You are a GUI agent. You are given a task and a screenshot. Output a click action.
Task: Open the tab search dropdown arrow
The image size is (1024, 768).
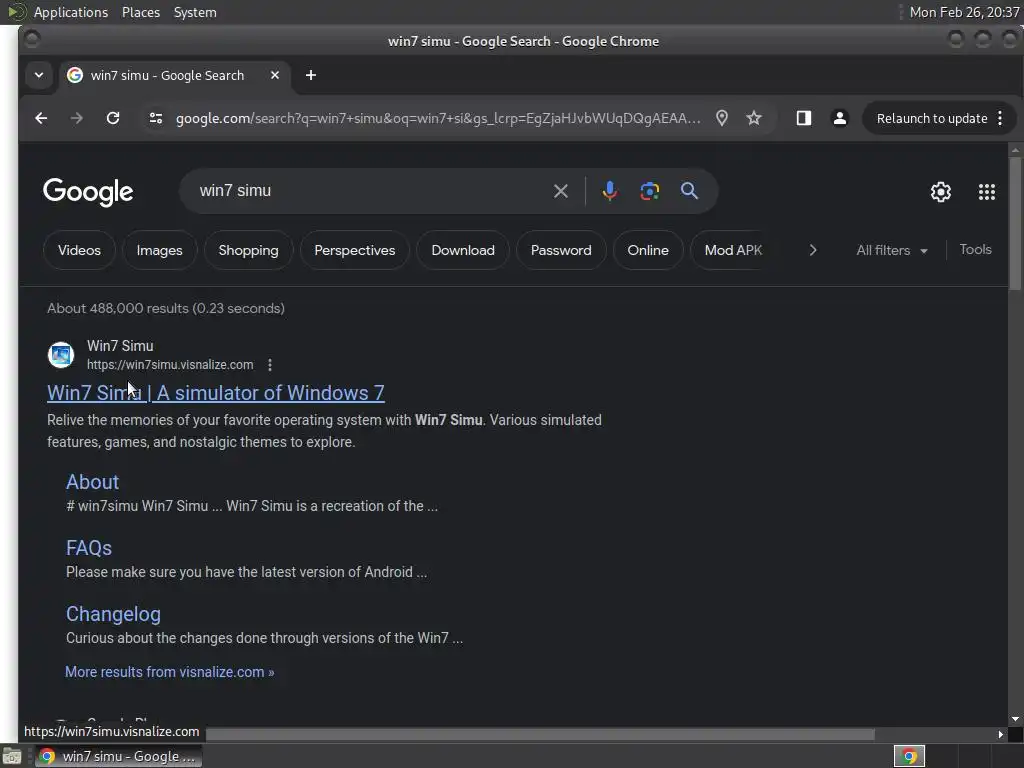pos(39,75)
